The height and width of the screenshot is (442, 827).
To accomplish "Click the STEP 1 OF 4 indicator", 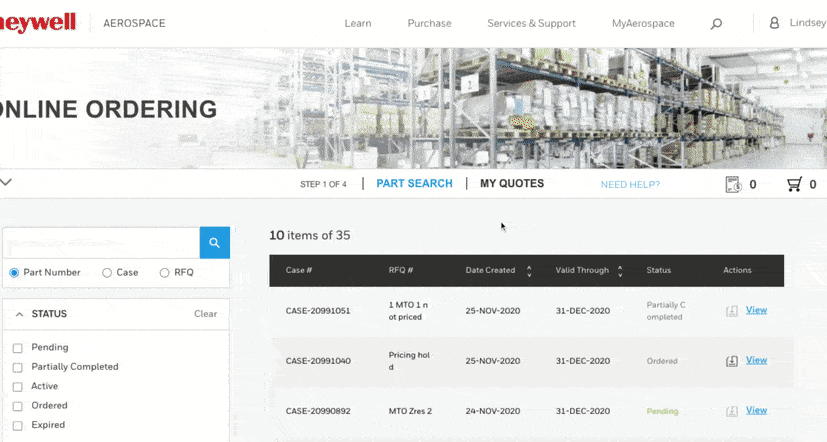I will click(323, 184).
